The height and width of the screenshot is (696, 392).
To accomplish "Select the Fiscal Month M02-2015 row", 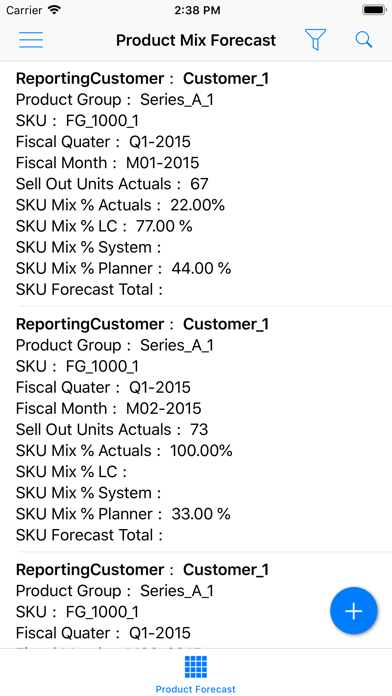I will [108, 408].
